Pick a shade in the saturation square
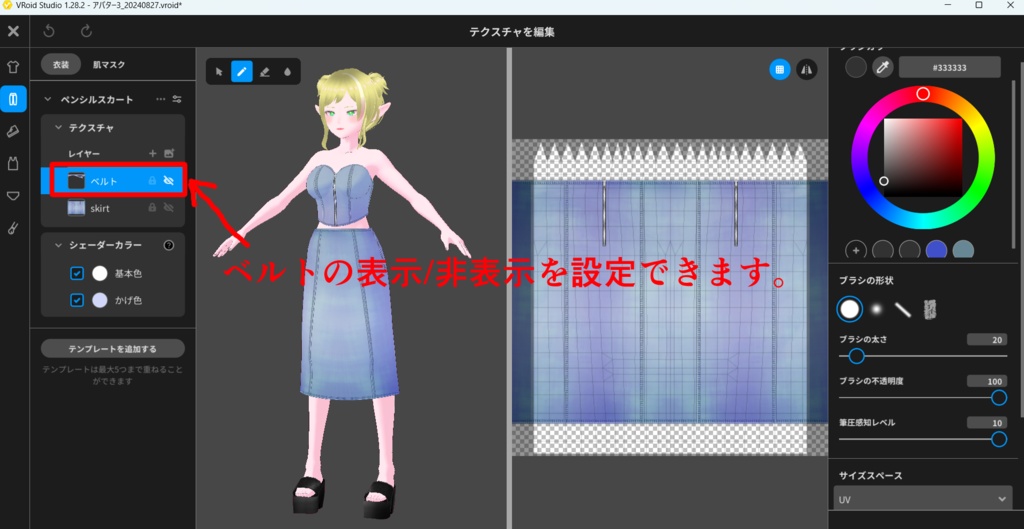The image size is (1024, 529). click(923, 157)
